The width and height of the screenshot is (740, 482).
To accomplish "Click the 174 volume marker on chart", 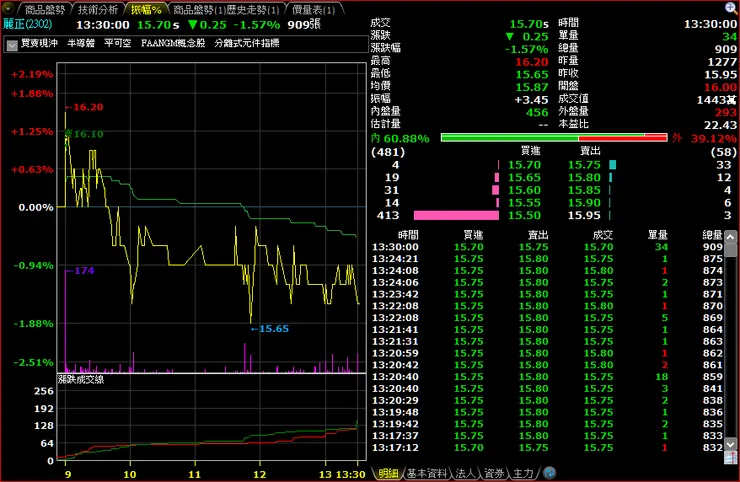I will pyautogui.click(x=80, y=271).
